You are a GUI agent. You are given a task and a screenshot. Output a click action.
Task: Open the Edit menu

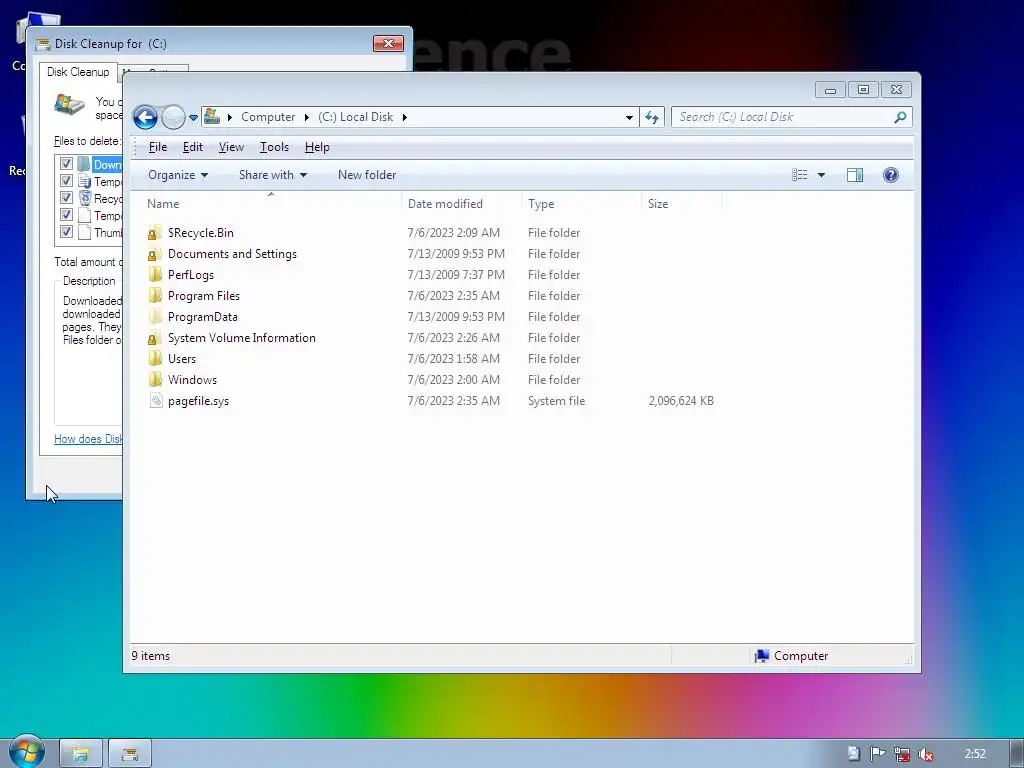(193, 147)
